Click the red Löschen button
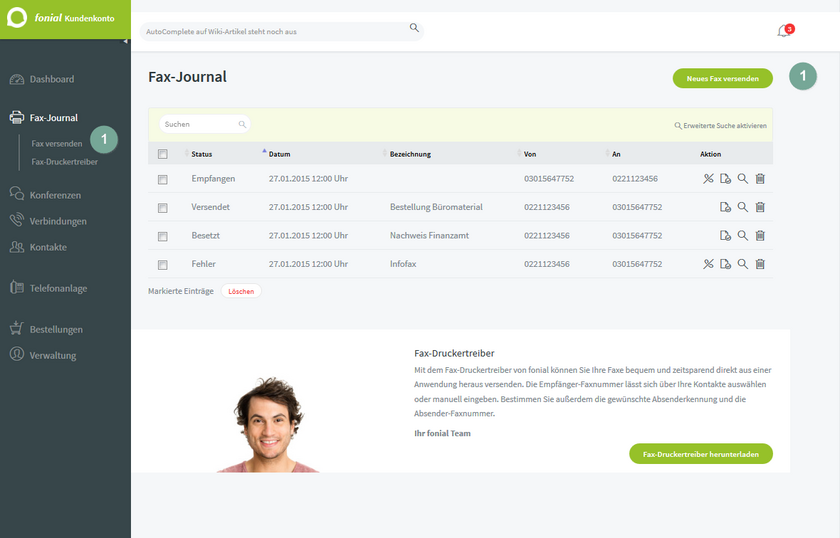 click(241, 292)
